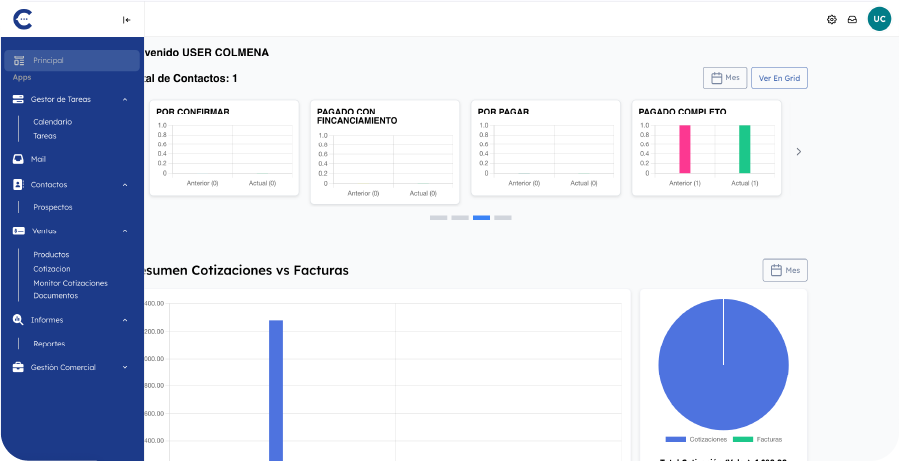The width and height of the screenshot is (899, 461).
Task: Click the Ventas card icon
Action: tap(18, 230)
